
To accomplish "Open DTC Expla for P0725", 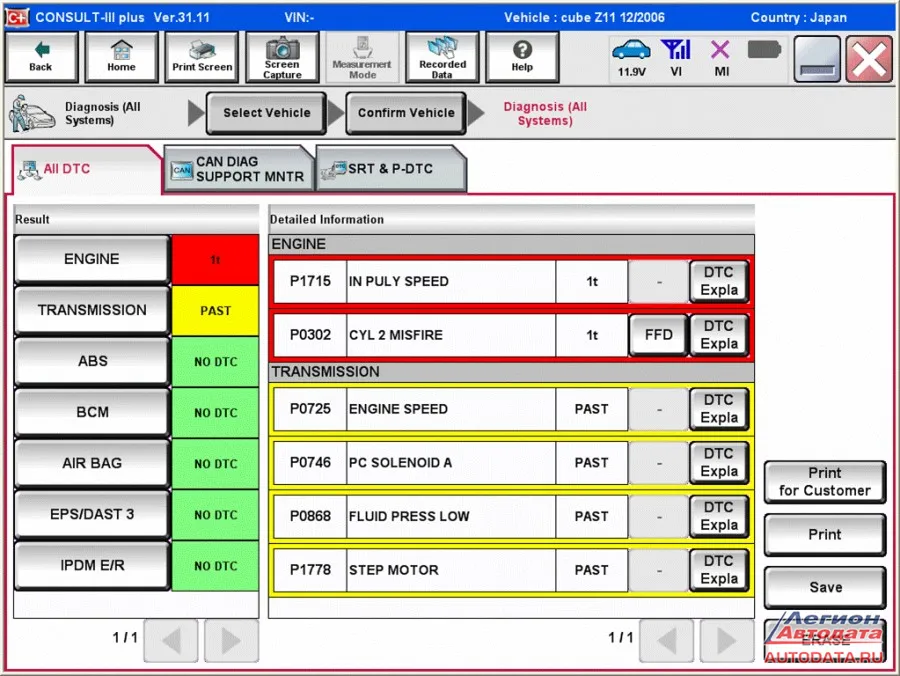I will [719, 409].
